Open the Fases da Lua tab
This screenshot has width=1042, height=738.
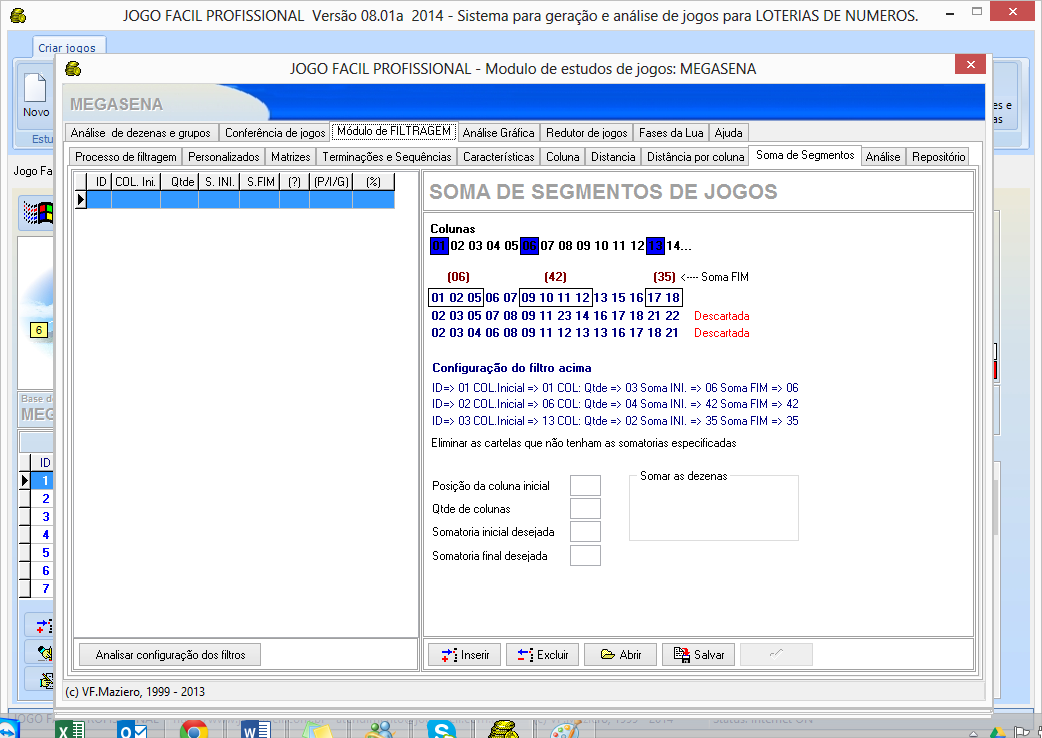click(671, 132)
